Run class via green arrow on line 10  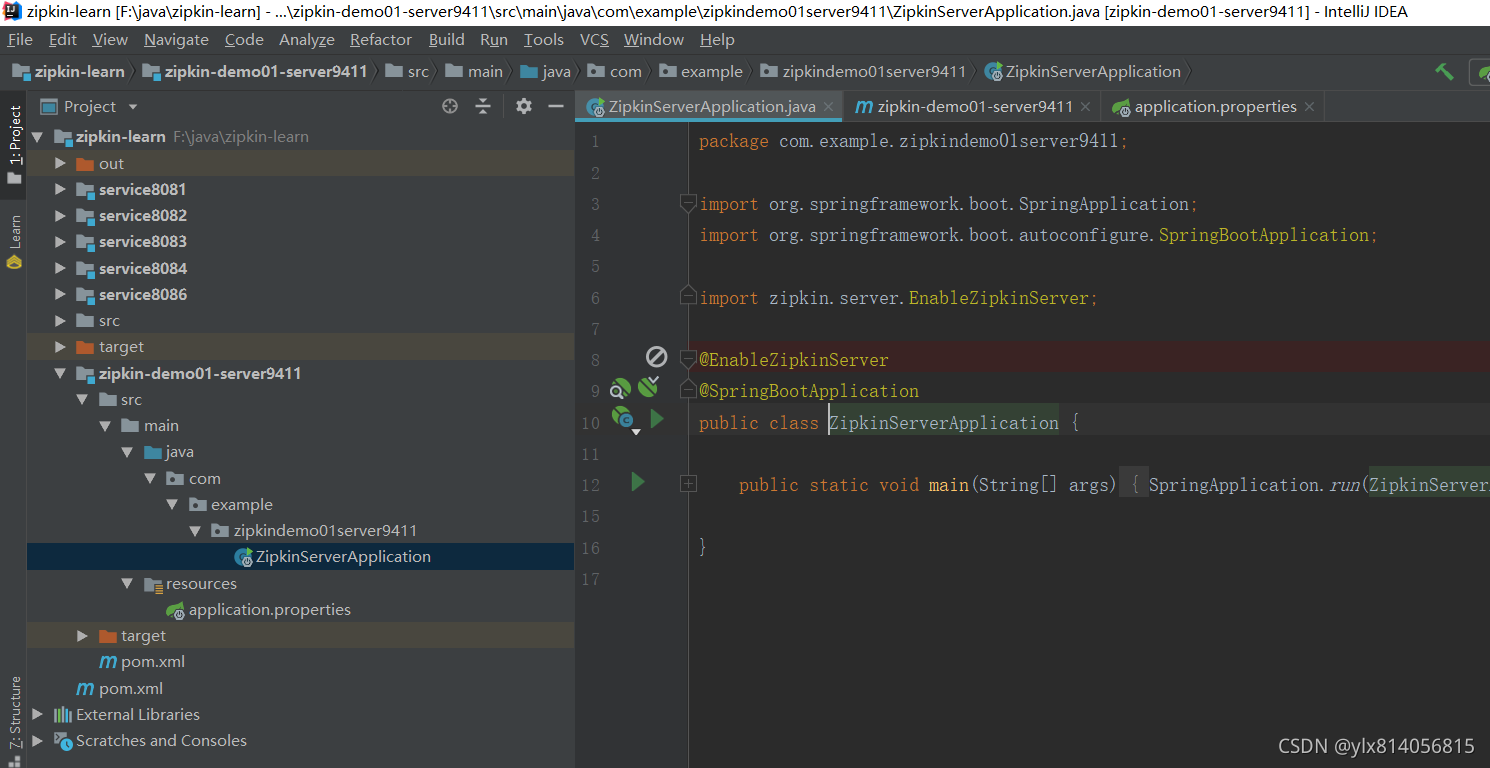point(657,419)
